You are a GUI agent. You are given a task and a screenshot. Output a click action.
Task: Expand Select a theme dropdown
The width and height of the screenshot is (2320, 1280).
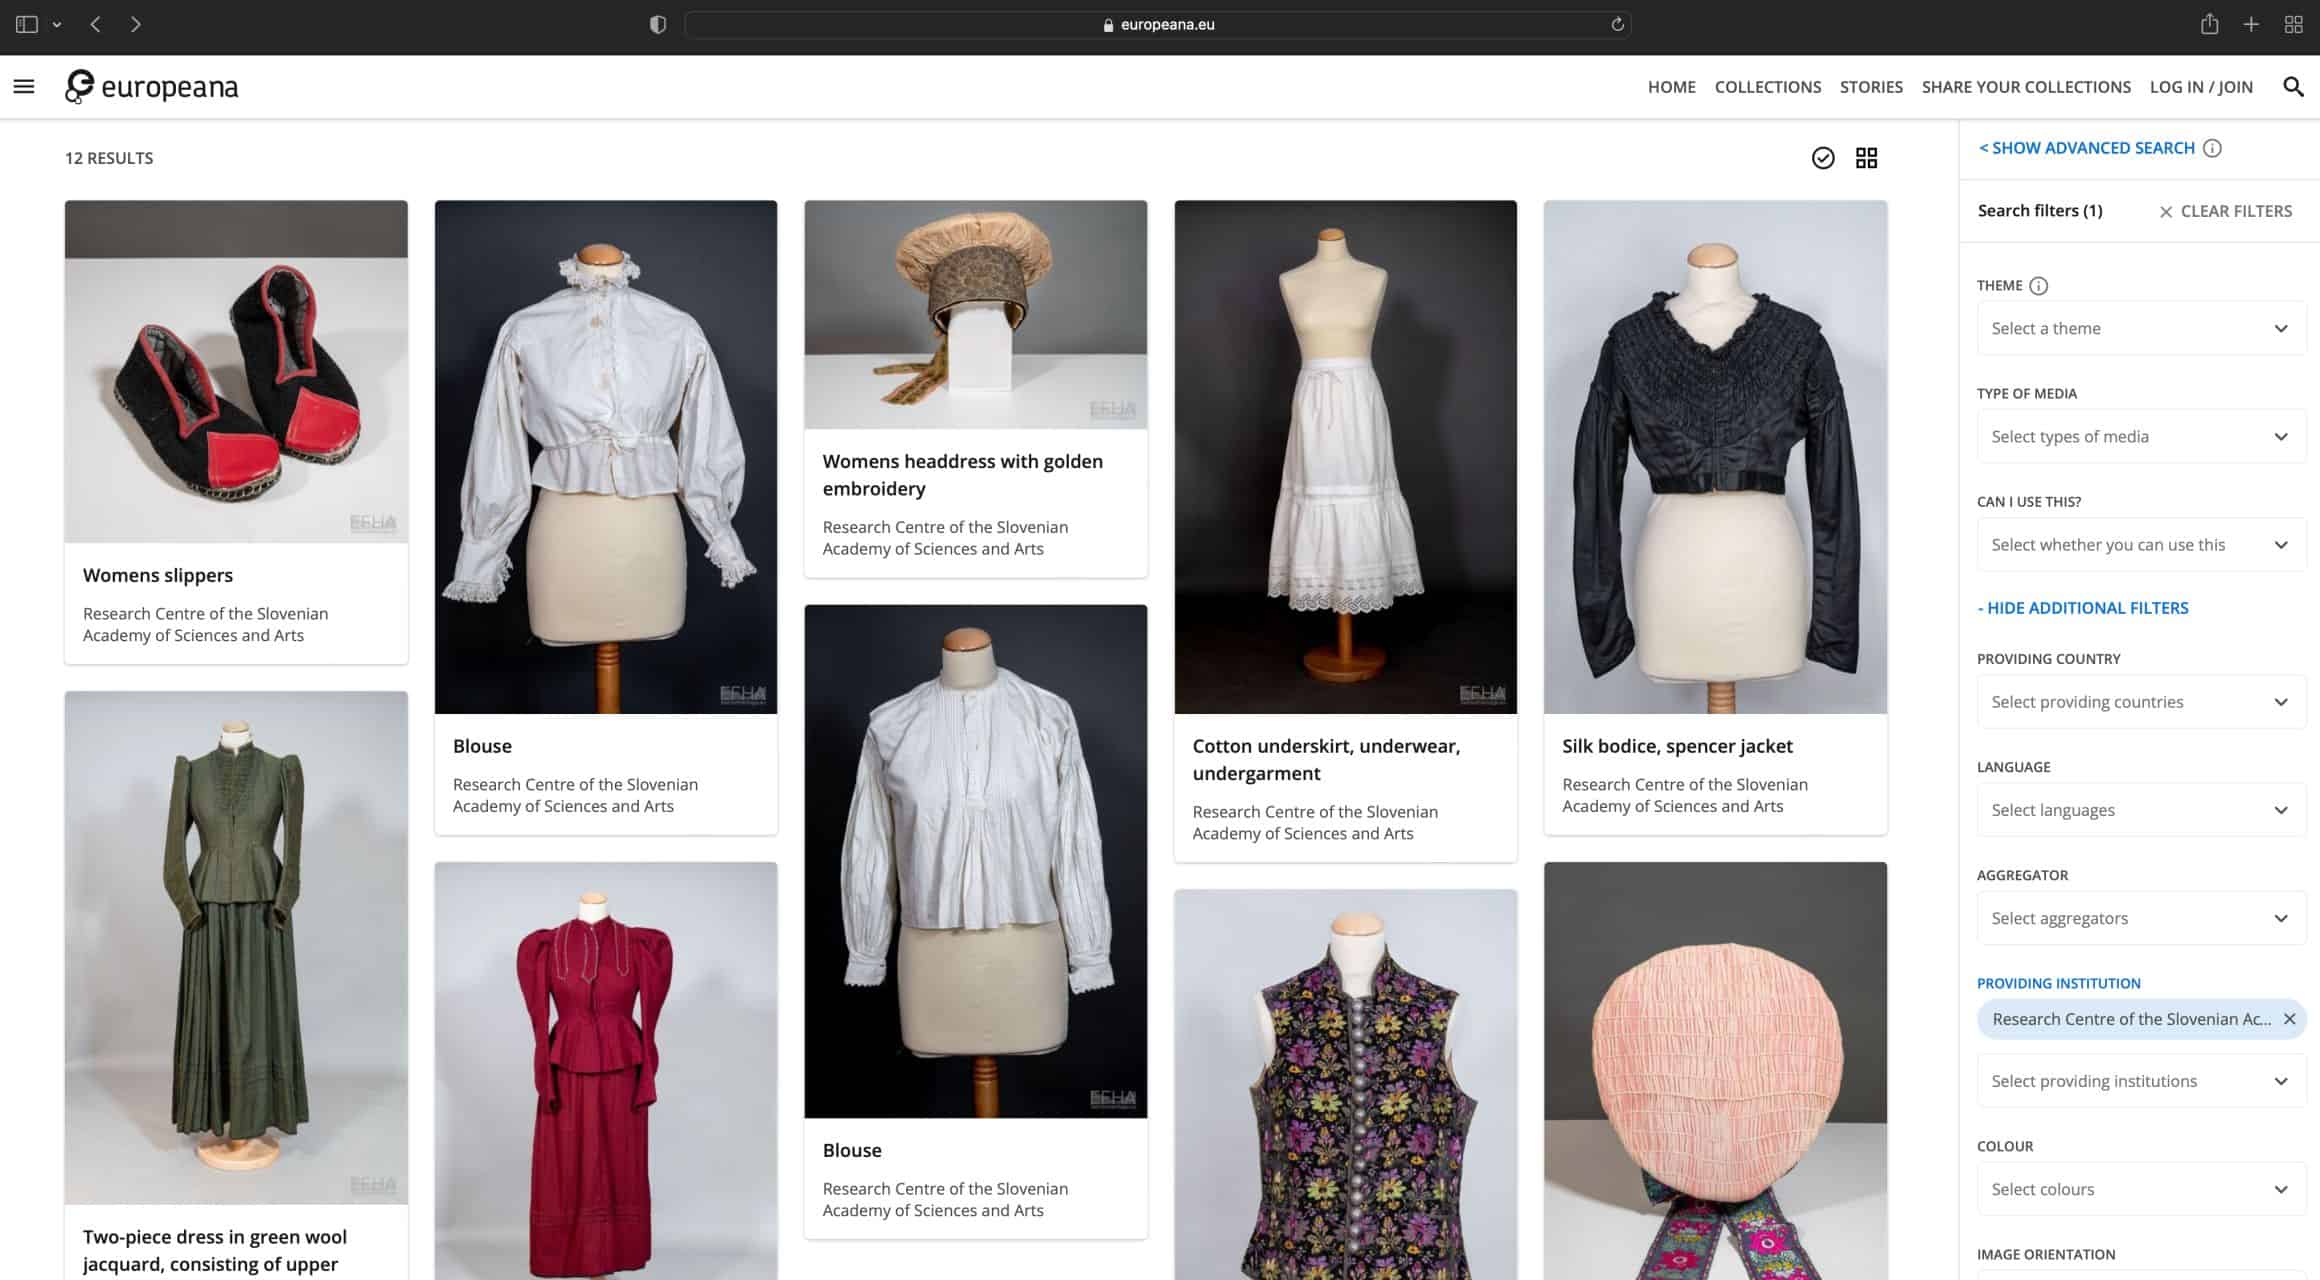click(x=2141, y=329)
